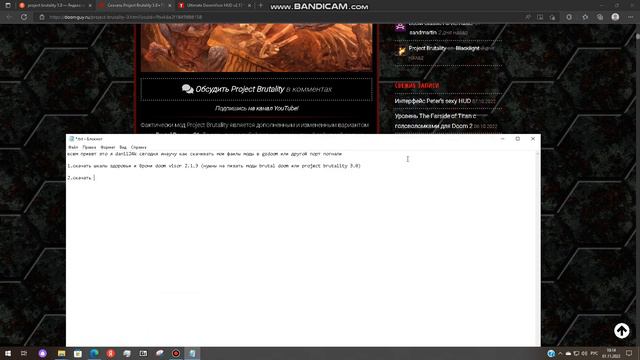Switch to Notepad via taskbar icon
This screenshot has height=360, width=640.
click(192, 353)
